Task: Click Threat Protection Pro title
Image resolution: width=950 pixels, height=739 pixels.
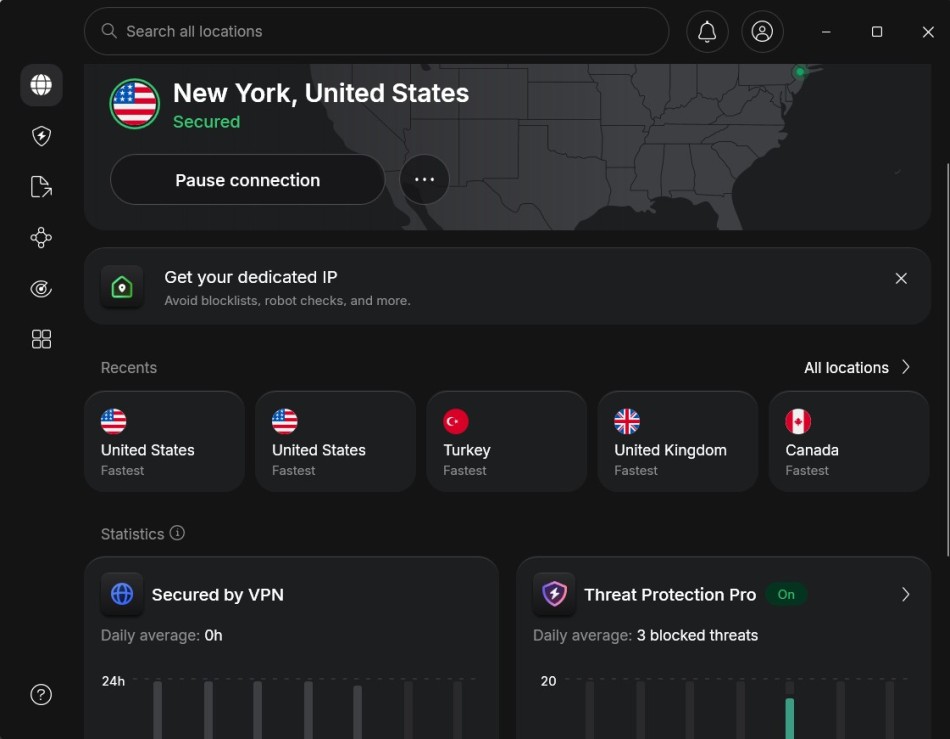Action: (669, 595)
